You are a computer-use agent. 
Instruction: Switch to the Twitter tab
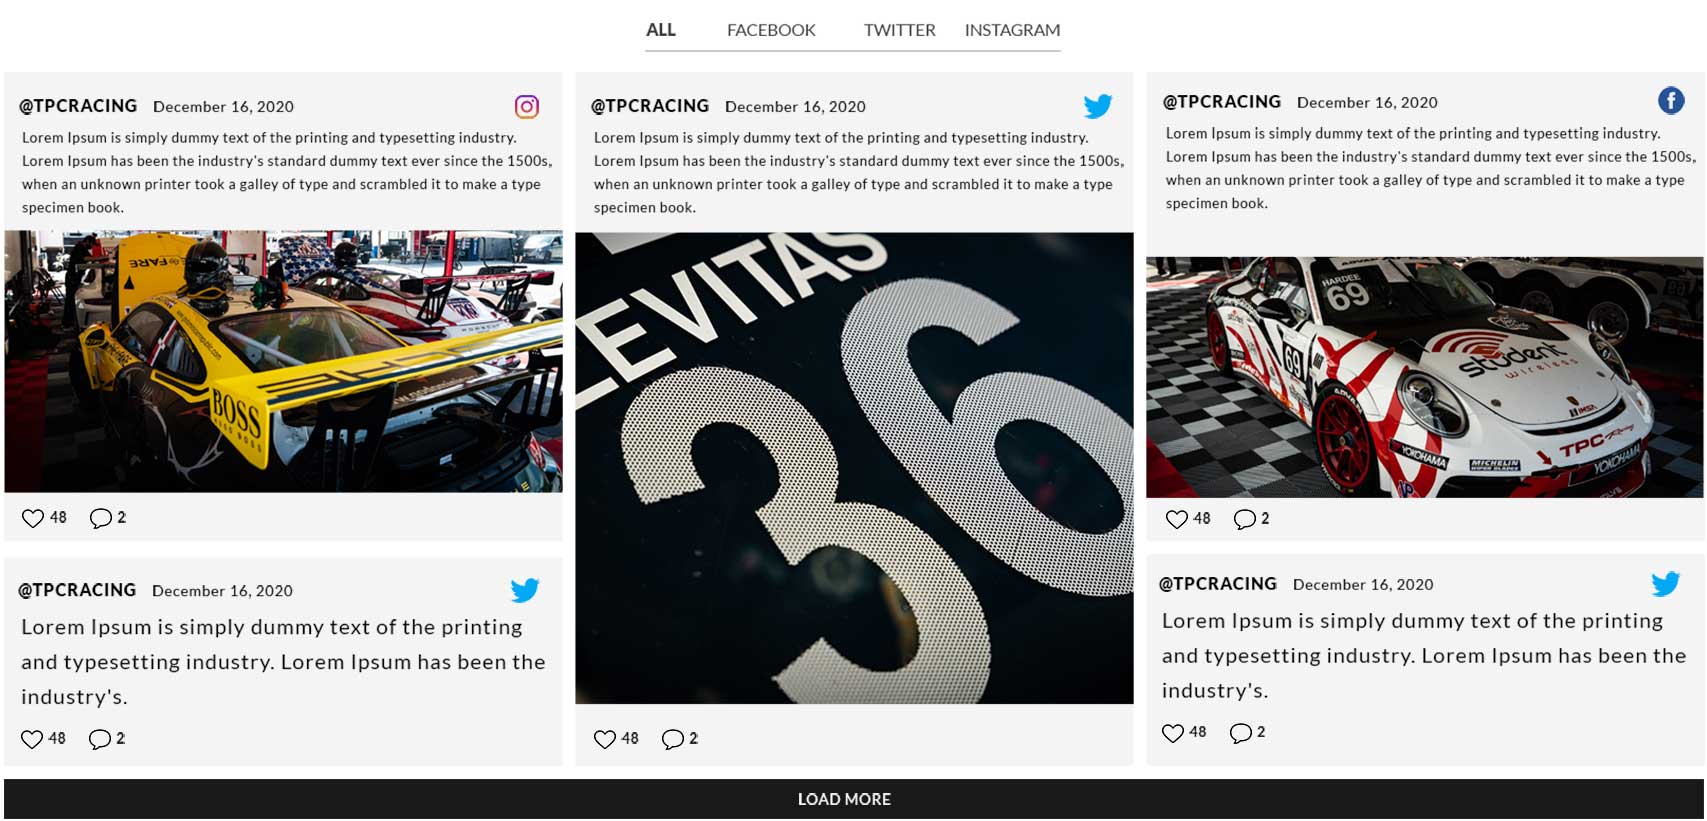[x=900, y=30]
